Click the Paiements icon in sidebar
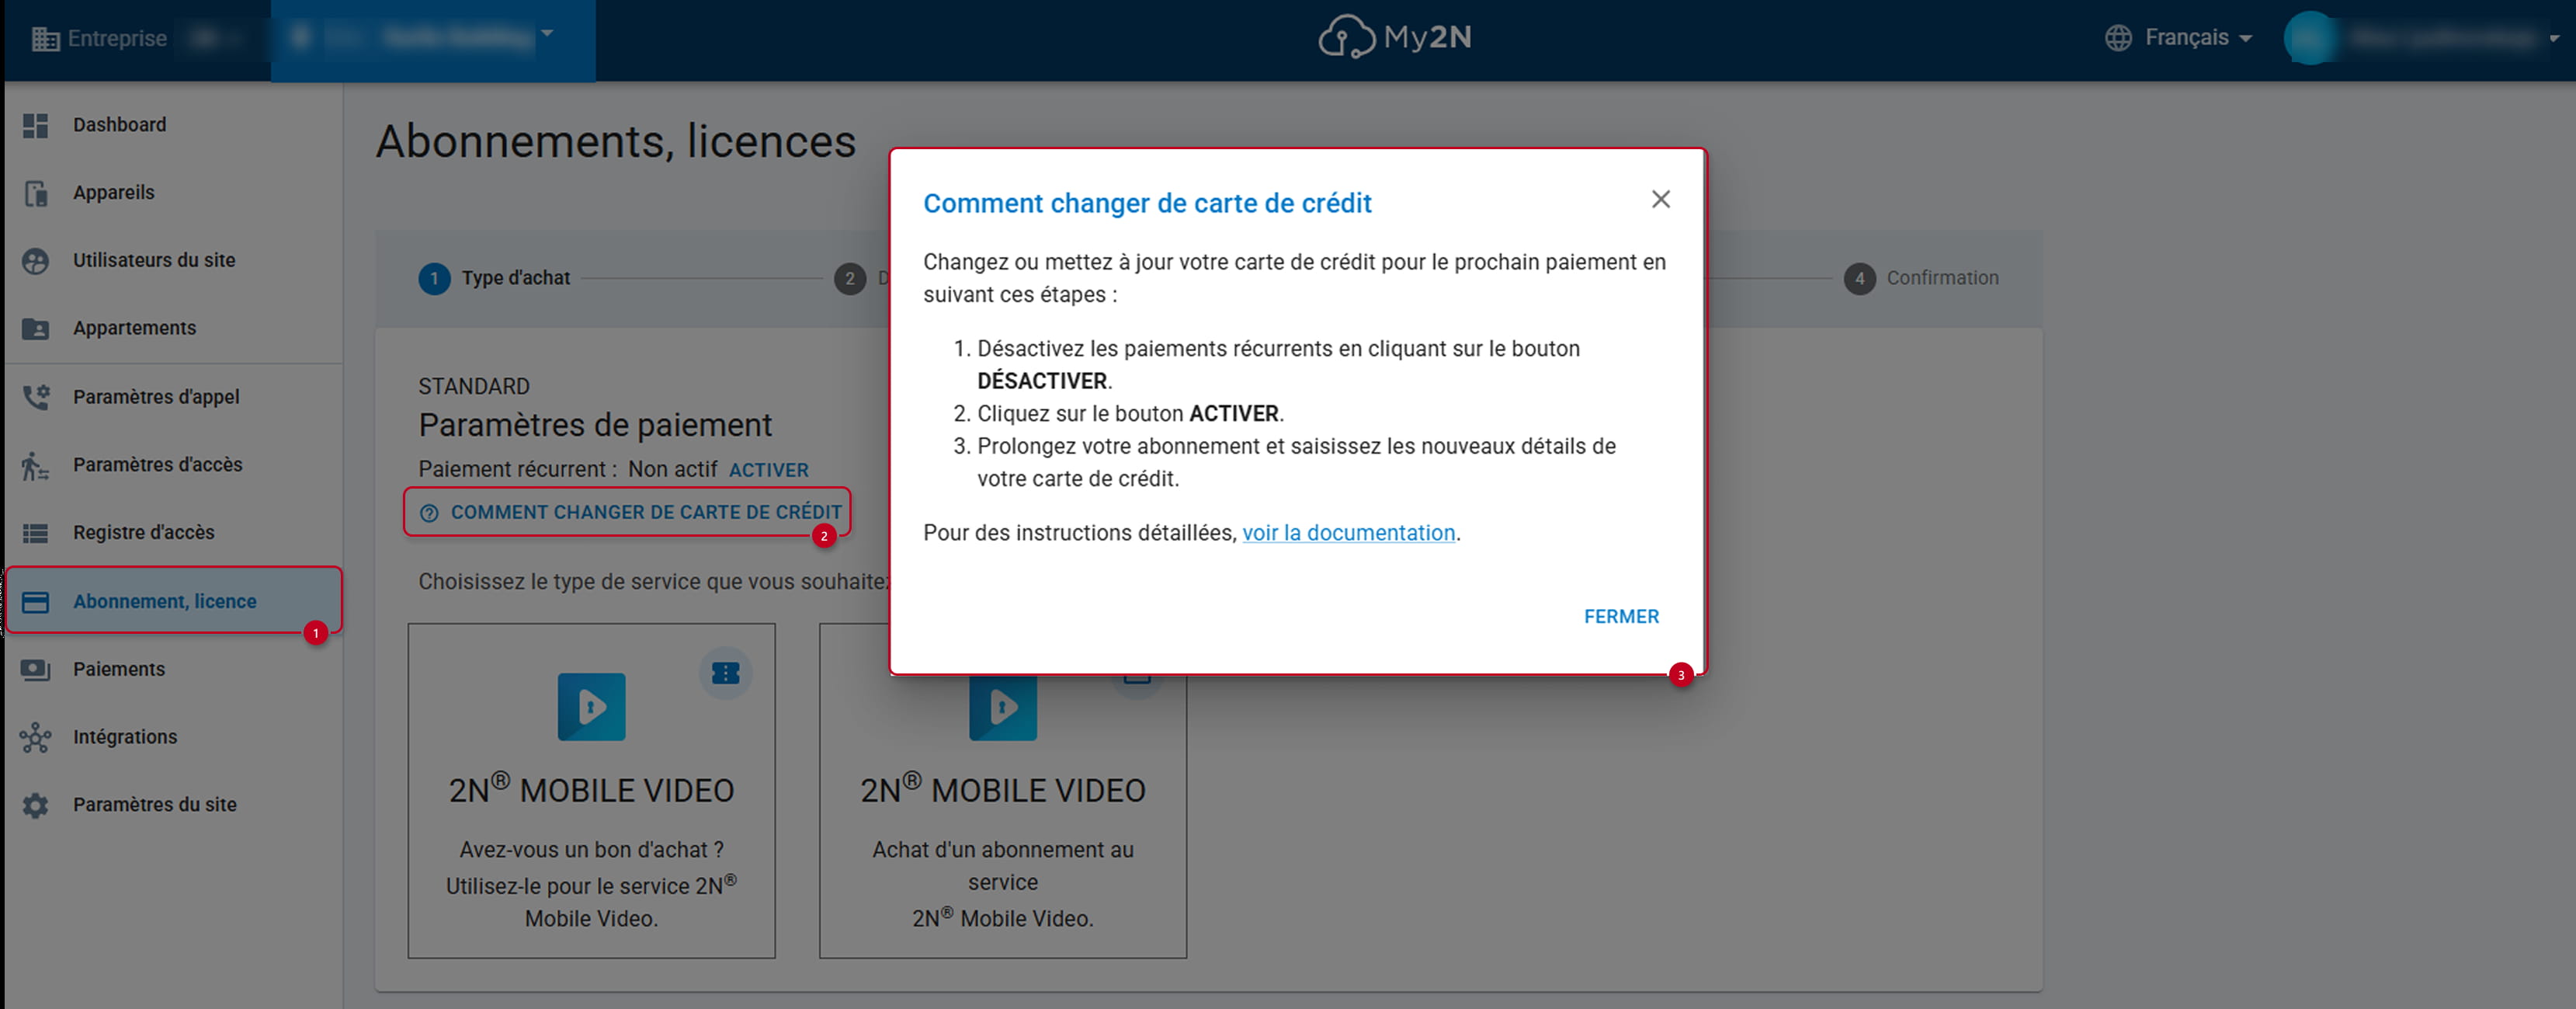Image resolution: width=2576 pixels, height=1009 pixels. [x=36, y=669]
